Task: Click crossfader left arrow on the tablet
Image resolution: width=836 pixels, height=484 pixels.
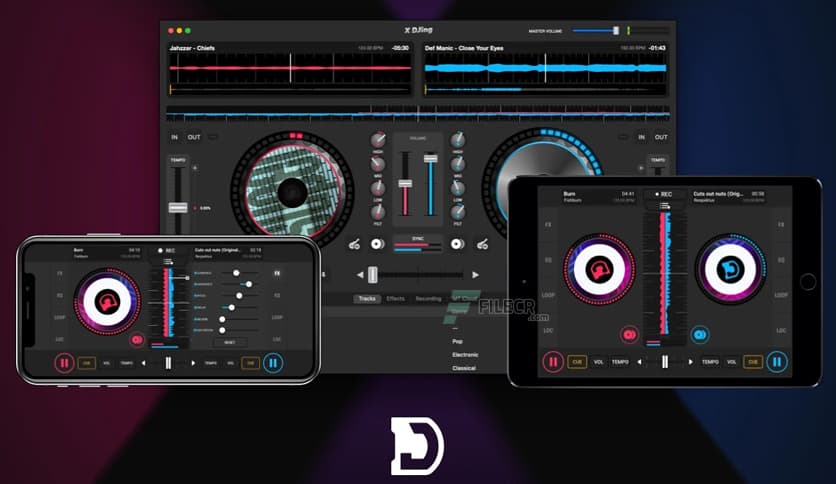Action: point(639,362)
